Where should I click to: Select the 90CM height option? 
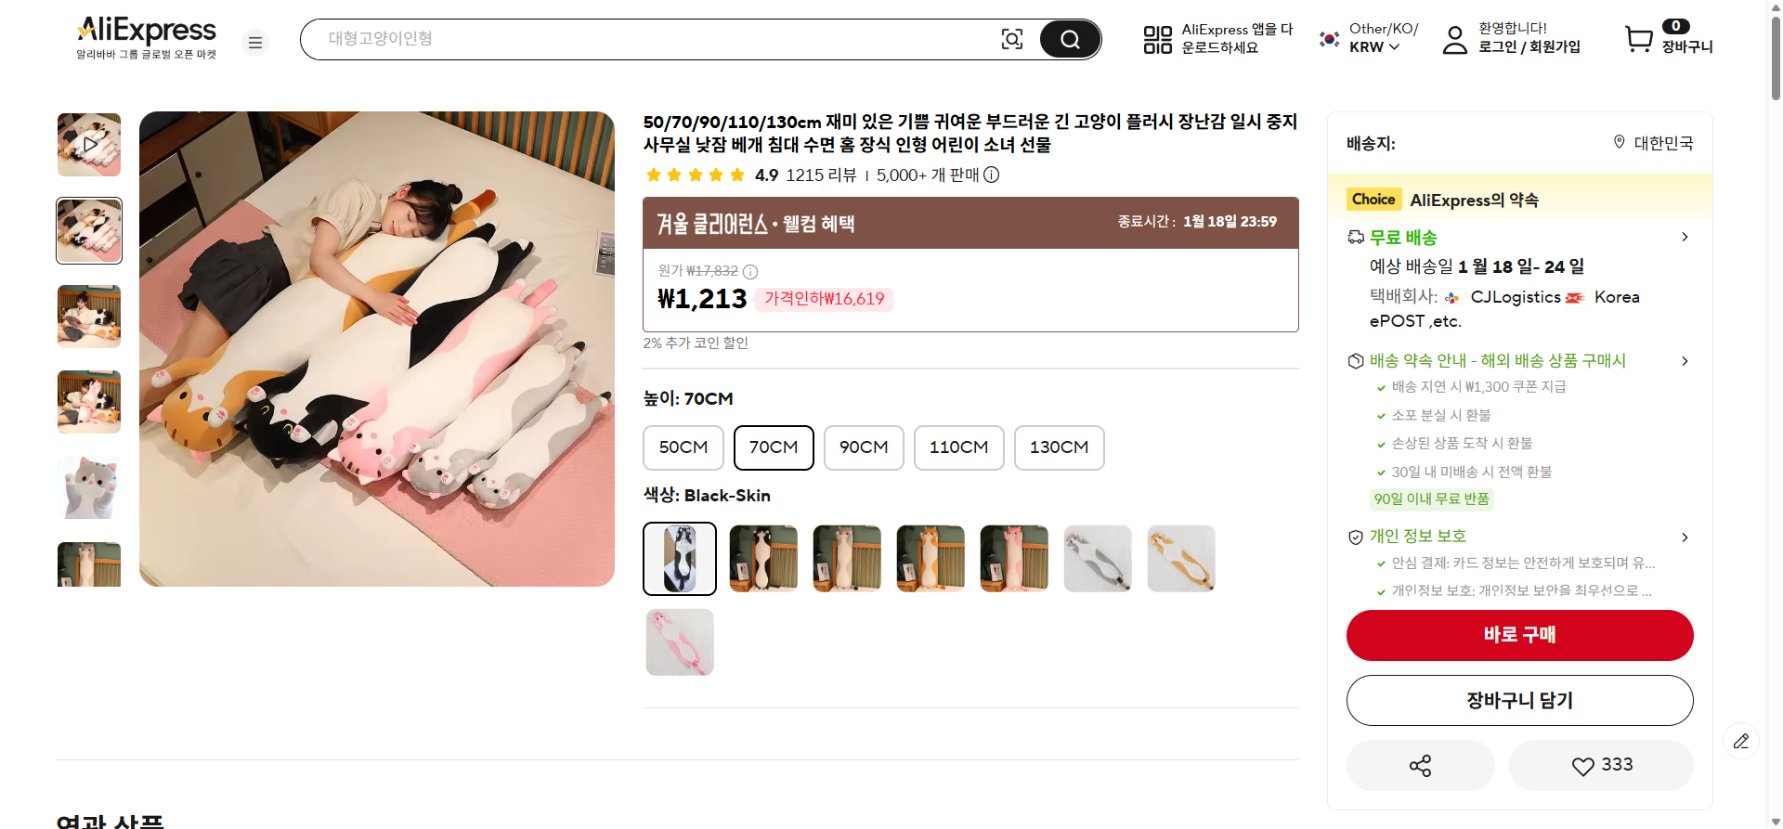tap(863, 447)
